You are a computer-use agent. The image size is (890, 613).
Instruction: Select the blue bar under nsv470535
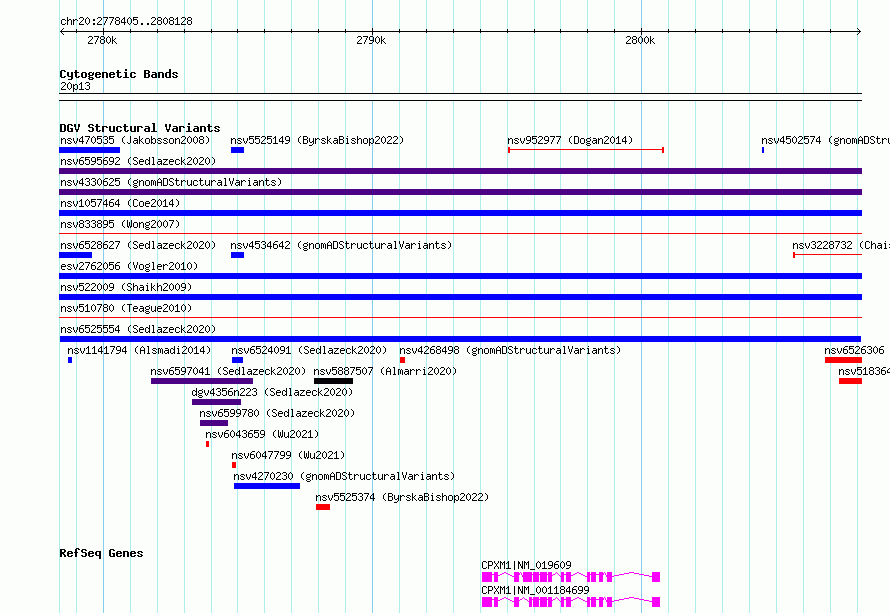point(90,150)
